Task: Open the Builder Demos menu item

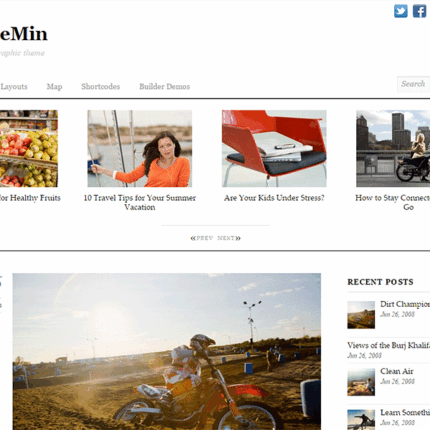Action: pos(165,87)
